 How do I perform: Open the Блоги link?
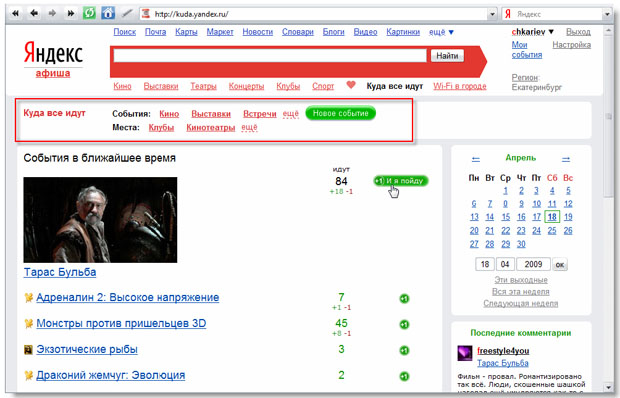coord(333,32)
